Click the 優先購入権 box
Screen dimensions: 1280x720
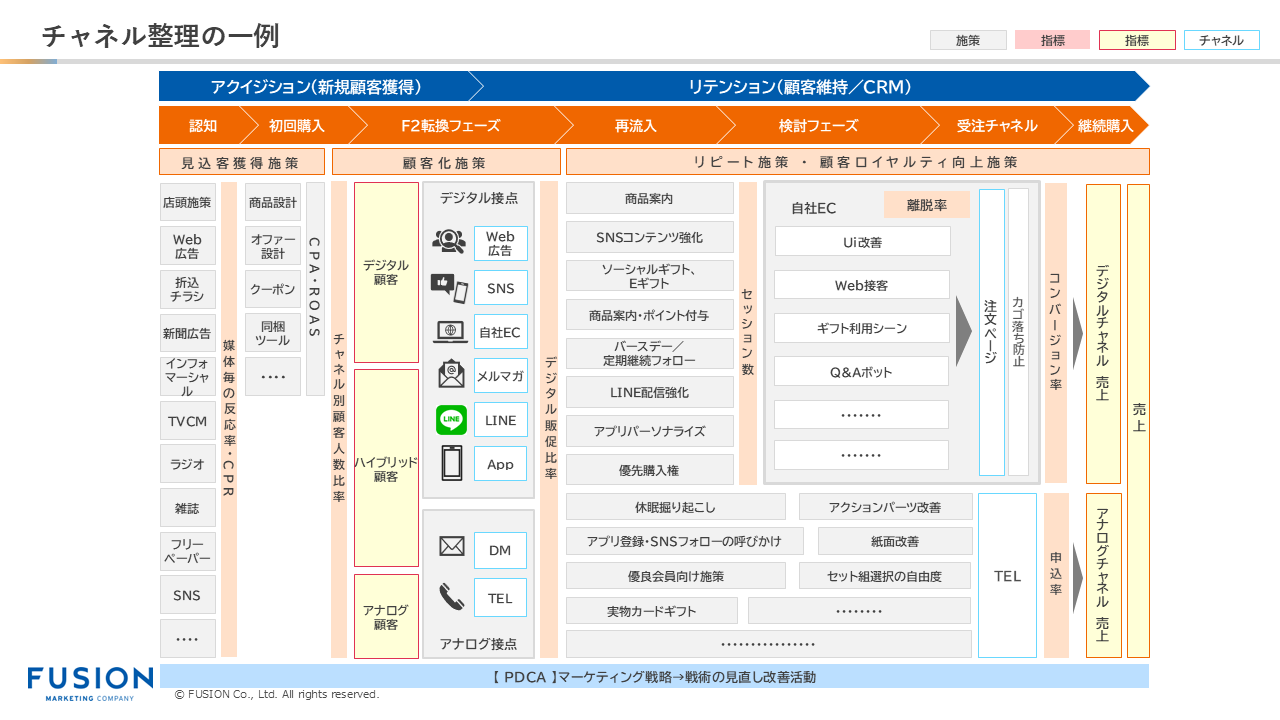(649, 469)
